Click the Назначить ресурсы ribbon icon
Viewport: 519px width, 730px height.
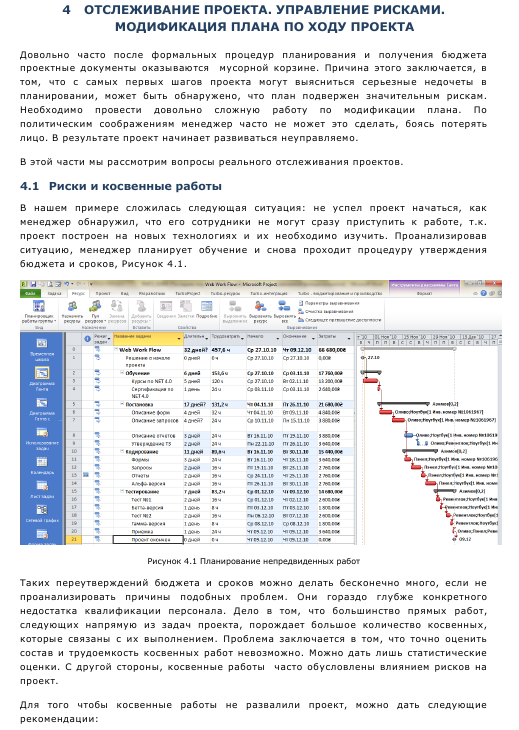coord(72,306)
